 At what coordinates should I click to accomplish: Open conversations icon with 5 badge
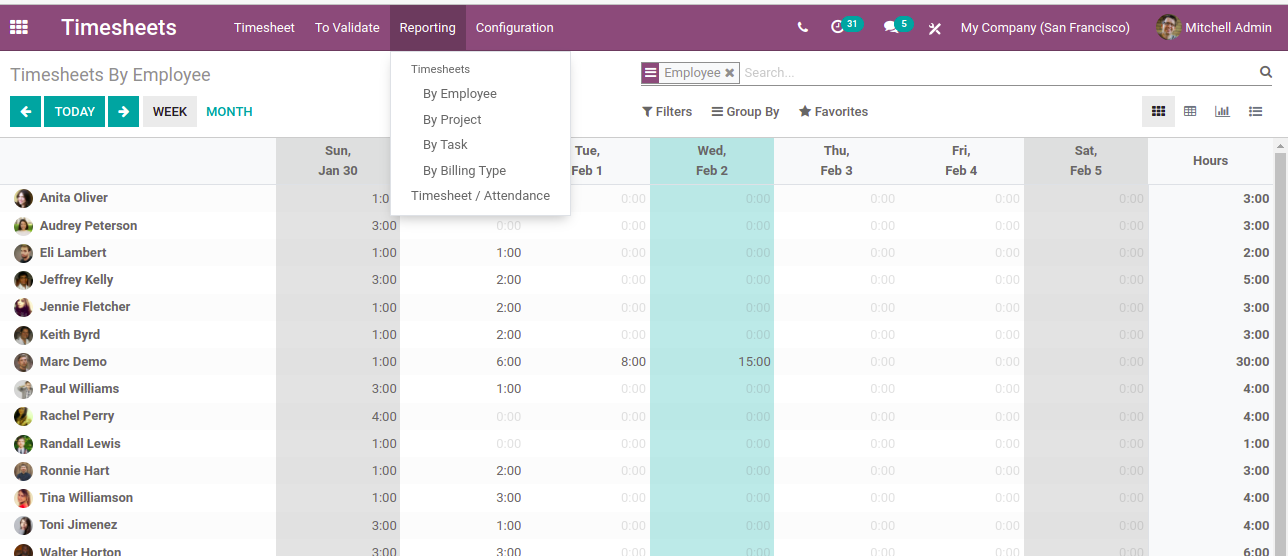(898, 26)
